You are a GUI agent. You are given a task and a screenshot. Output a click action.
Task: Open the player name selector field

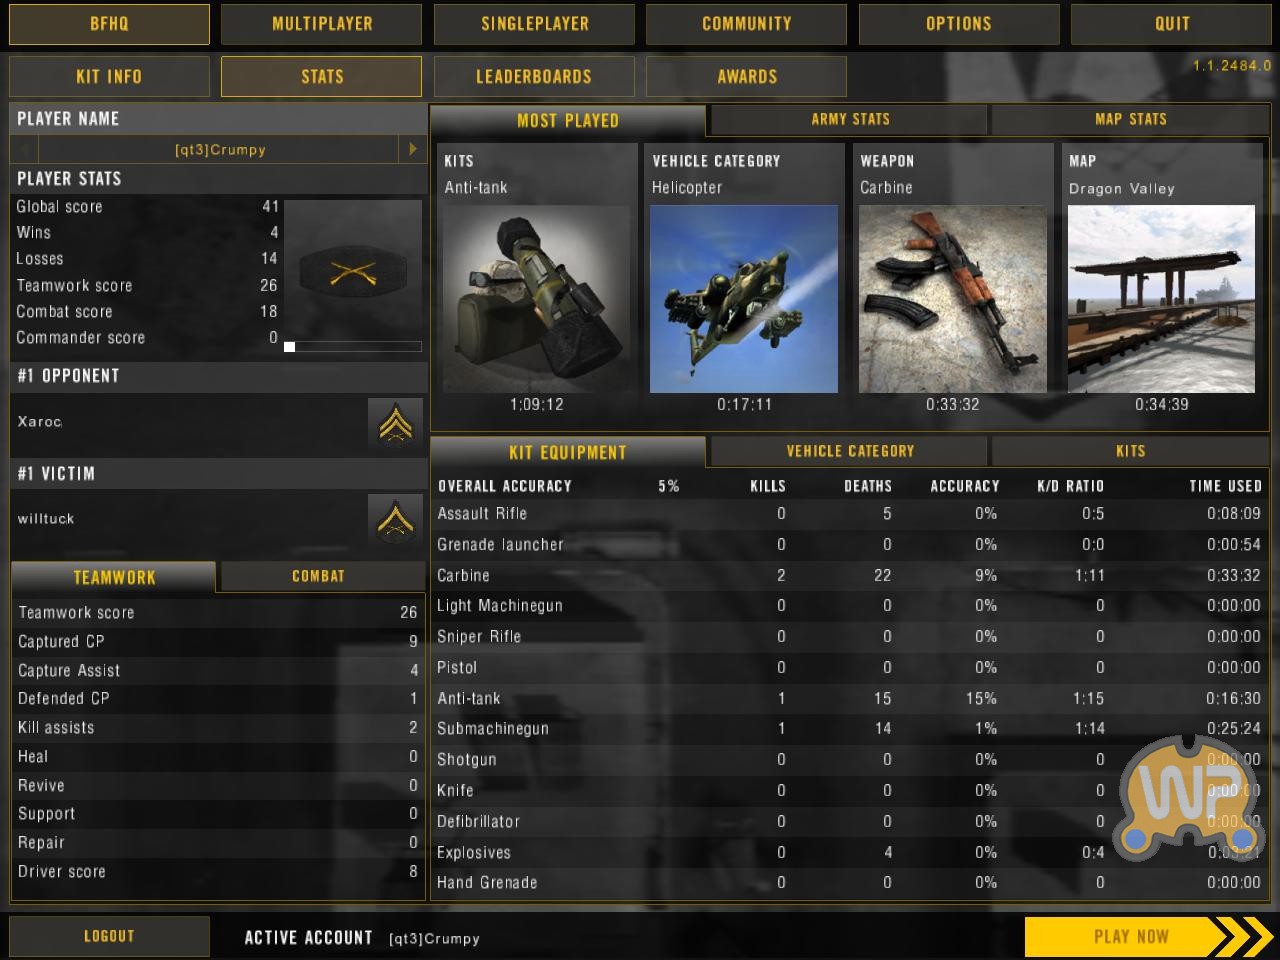coord(220,150)
